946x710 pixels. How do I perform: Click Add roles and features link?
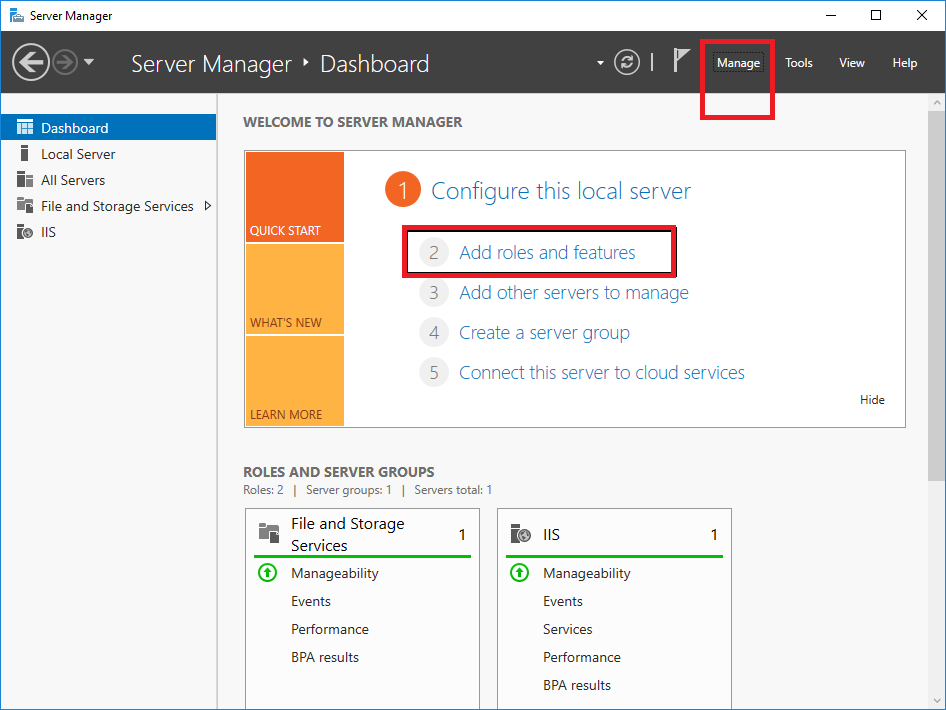tap(547, 252)
